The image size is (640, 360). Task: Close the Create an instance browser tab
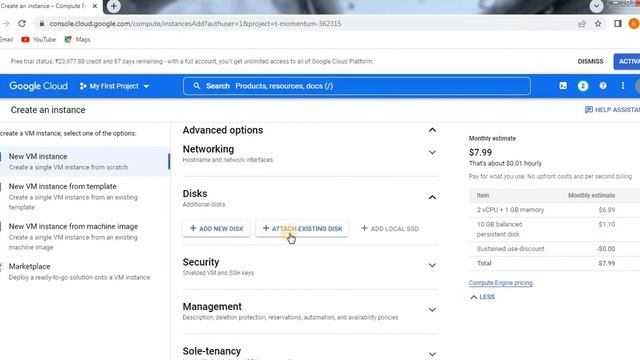coord(95,6)
